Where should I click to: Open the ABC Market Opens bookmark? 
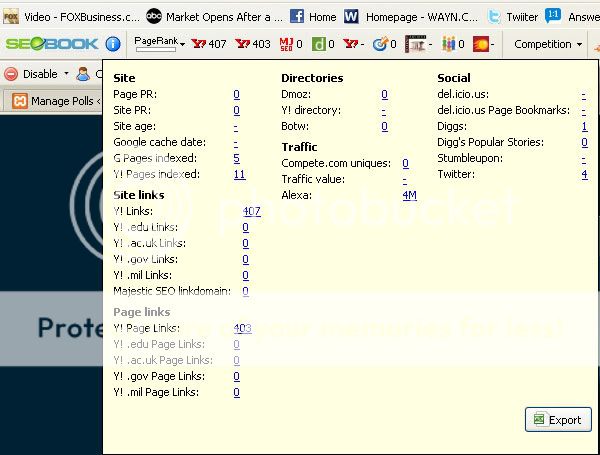point(214,17)
